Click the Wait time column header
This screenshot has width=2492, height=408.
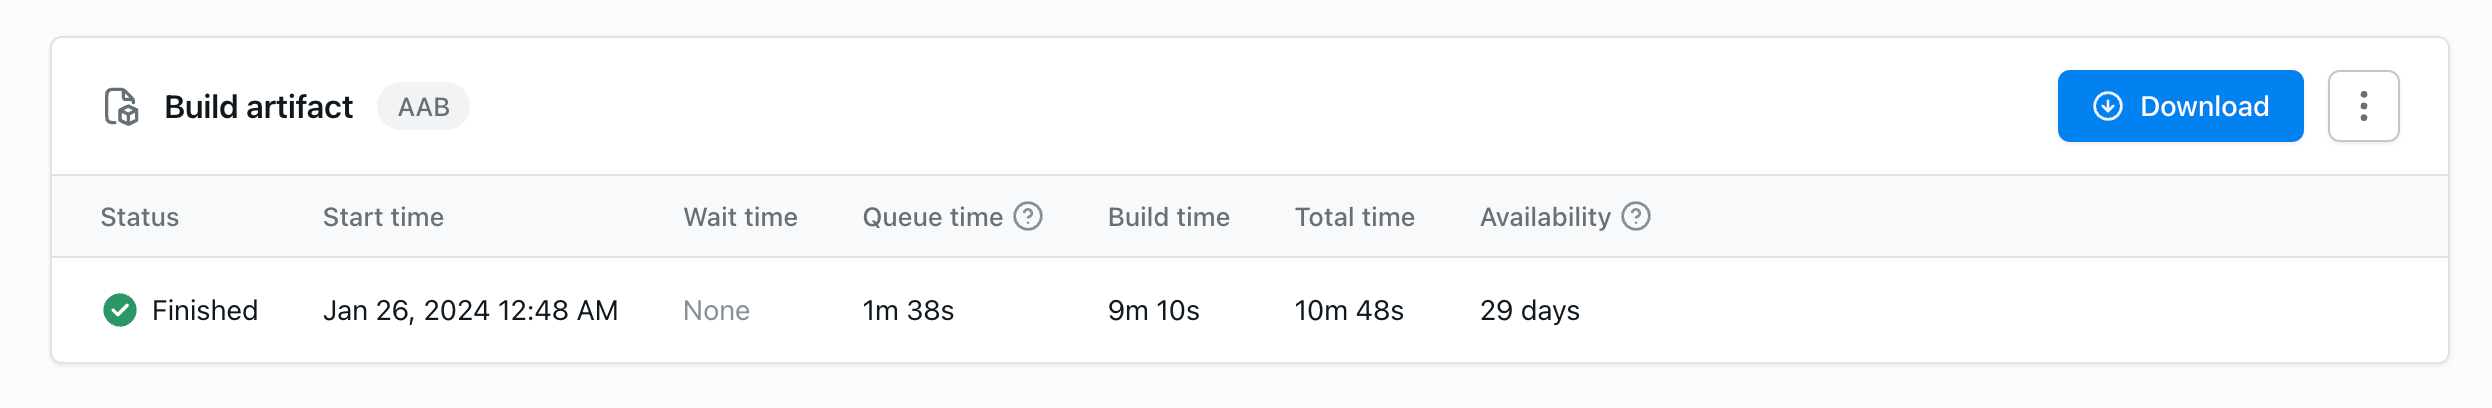coord(740,217)
